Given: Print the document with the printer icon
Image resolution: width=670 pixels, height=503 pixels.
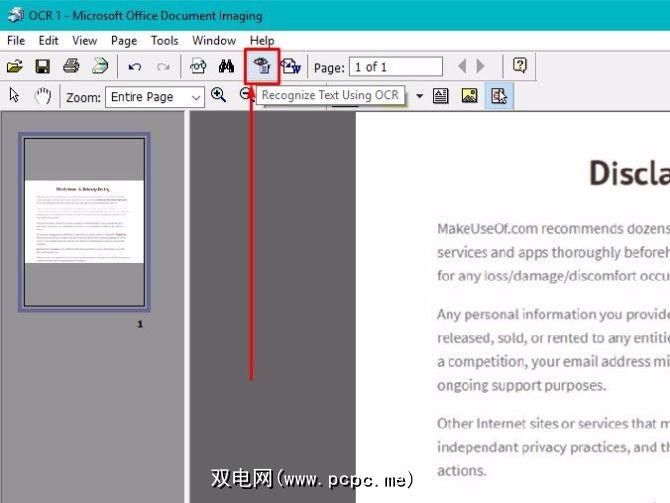Looking at the screenshot, I should 71,66.
